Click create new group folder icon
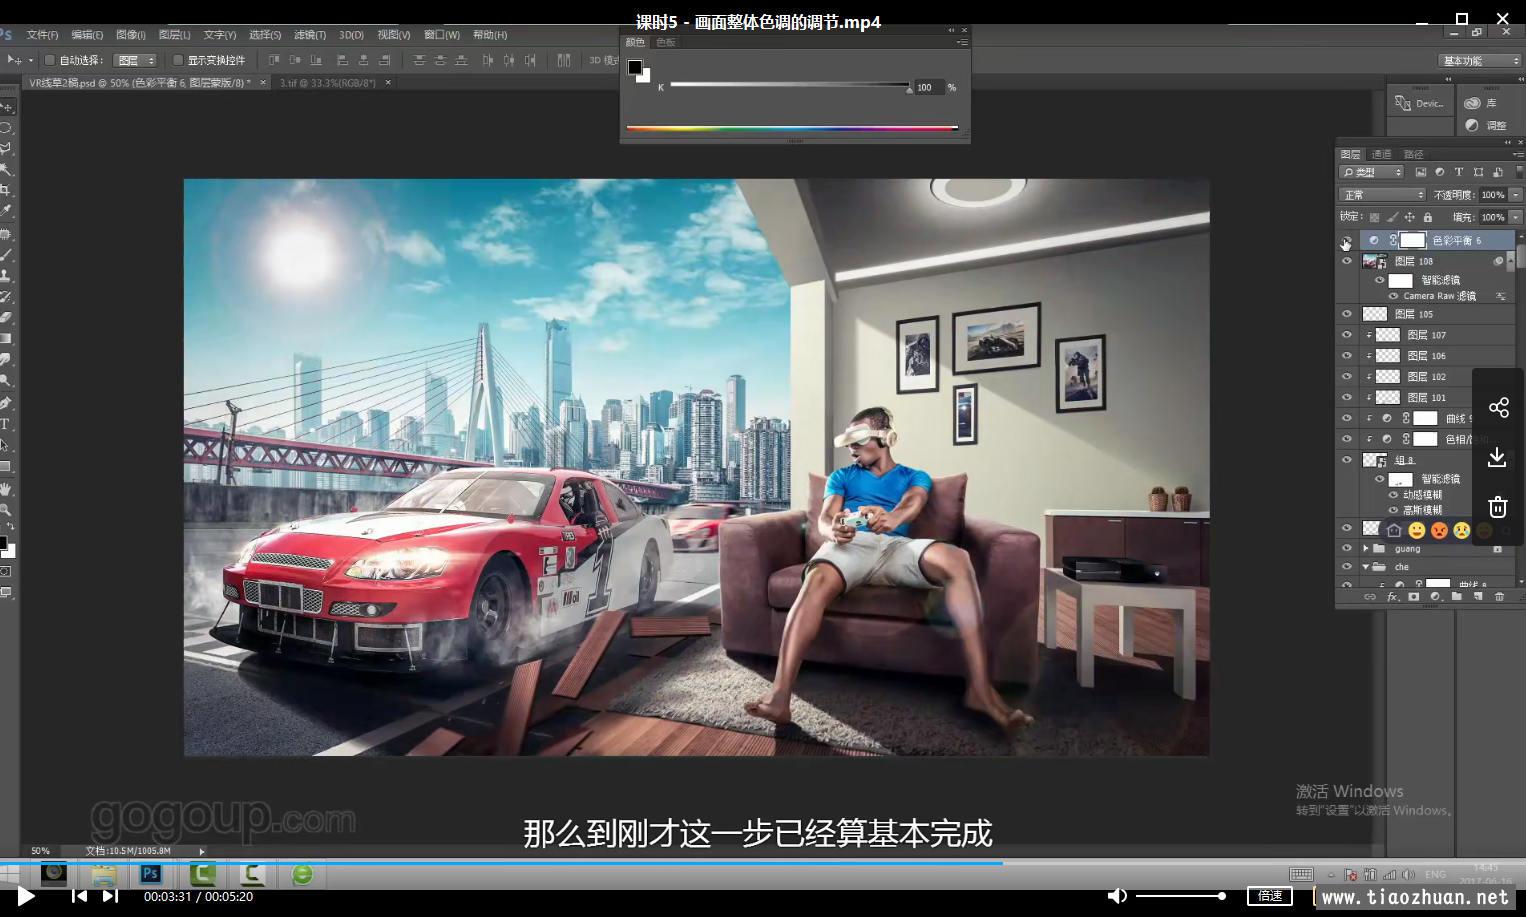This screenshot has width=1526, height=917. coord(1457,597)
